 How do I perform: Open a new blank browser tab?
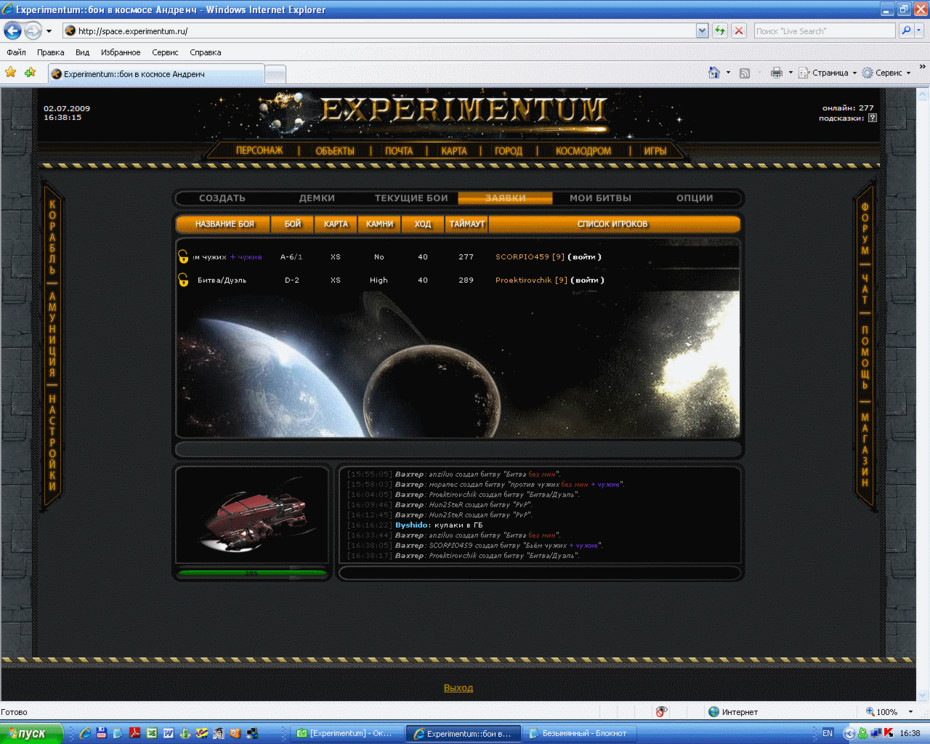[x=275, y=75]
